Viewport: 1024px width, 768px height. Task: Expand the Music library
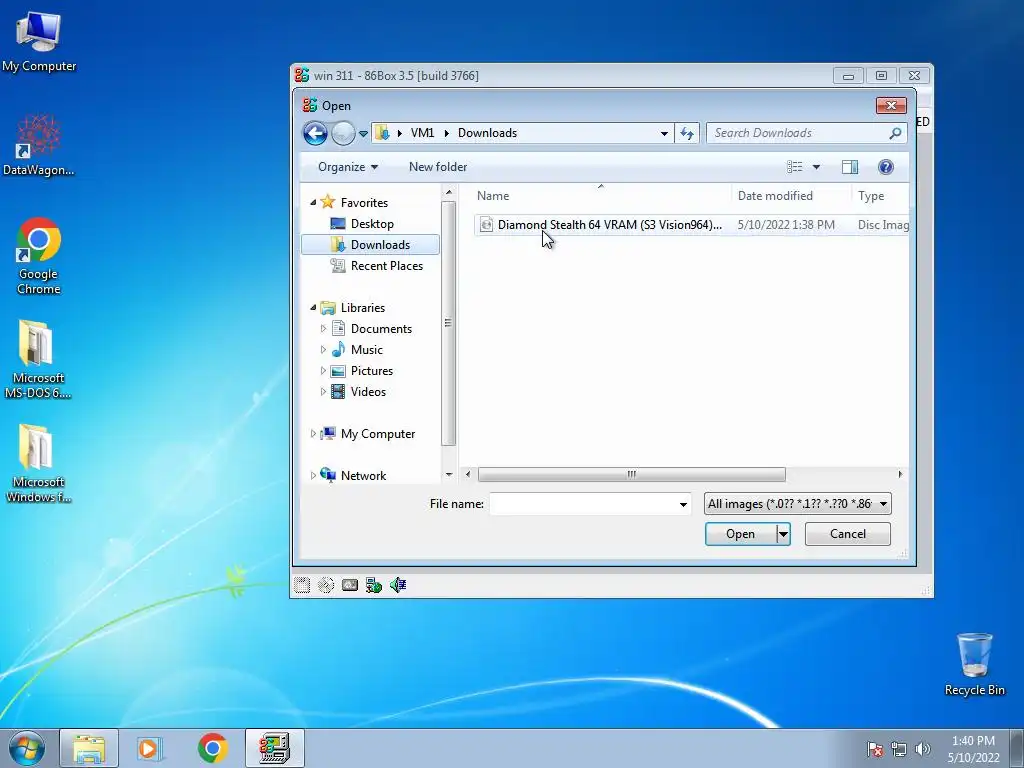323,349
